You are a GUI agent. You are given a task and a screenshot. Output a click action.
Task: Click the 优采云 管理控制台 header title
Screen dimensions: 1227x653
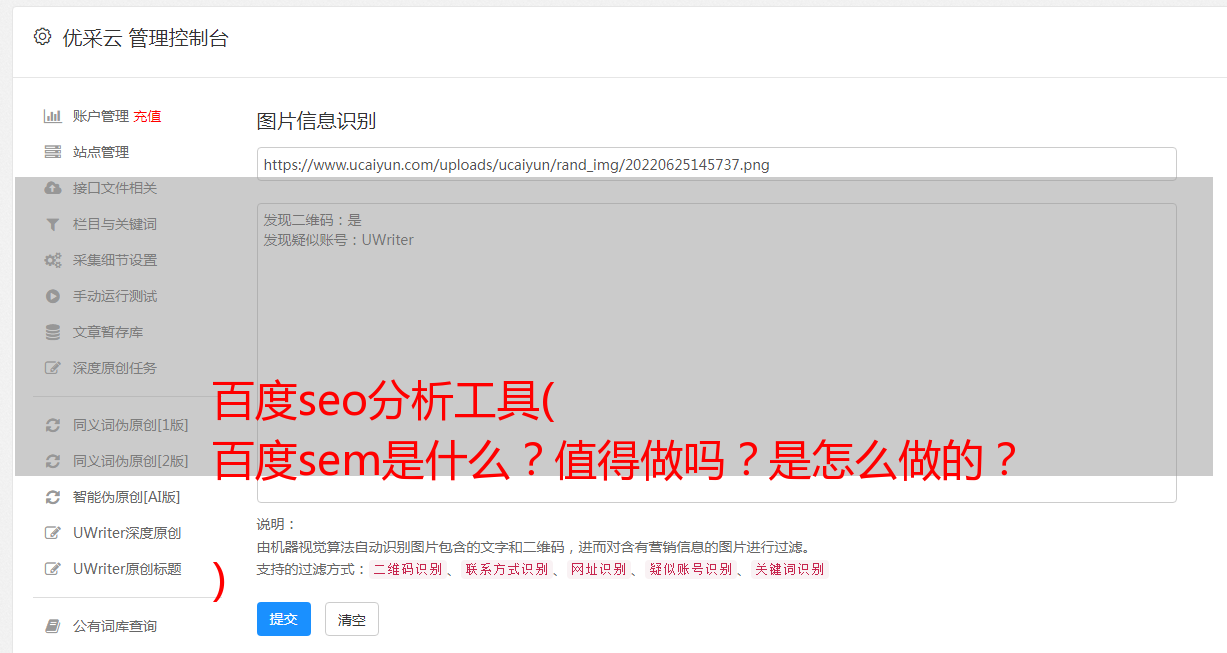(145, 38)
